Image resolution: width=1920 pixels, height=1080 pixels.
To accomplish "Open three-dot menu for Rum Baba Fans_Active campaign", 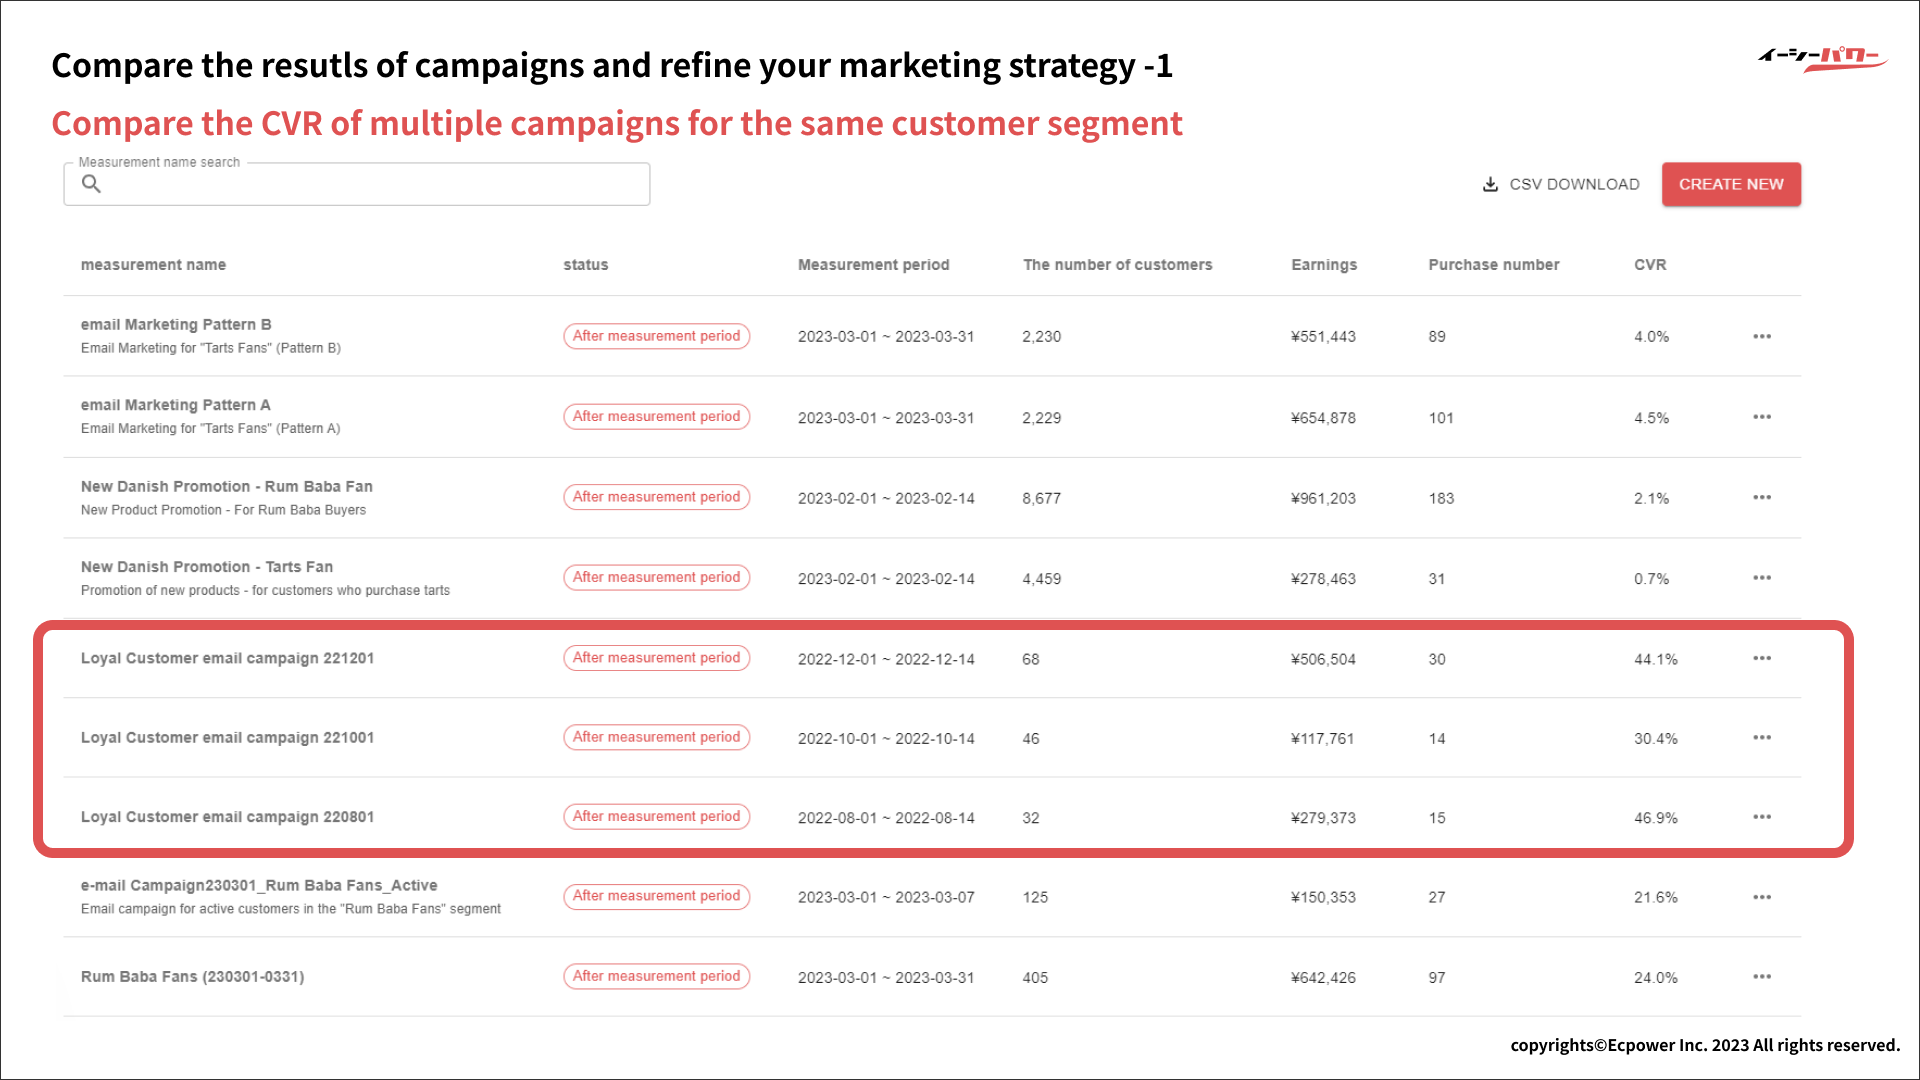I will 1762,898.
